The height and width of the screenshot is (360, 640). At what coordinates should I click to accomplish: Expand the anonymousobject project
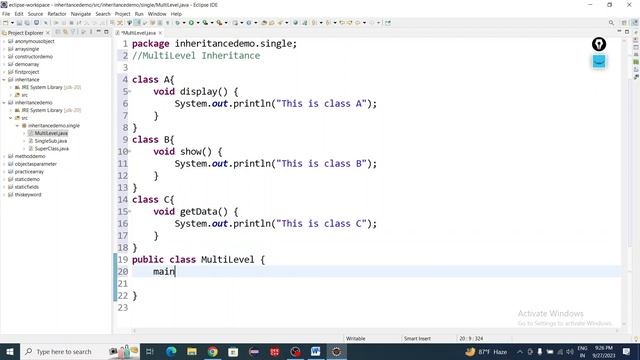[x=4, y=41]
